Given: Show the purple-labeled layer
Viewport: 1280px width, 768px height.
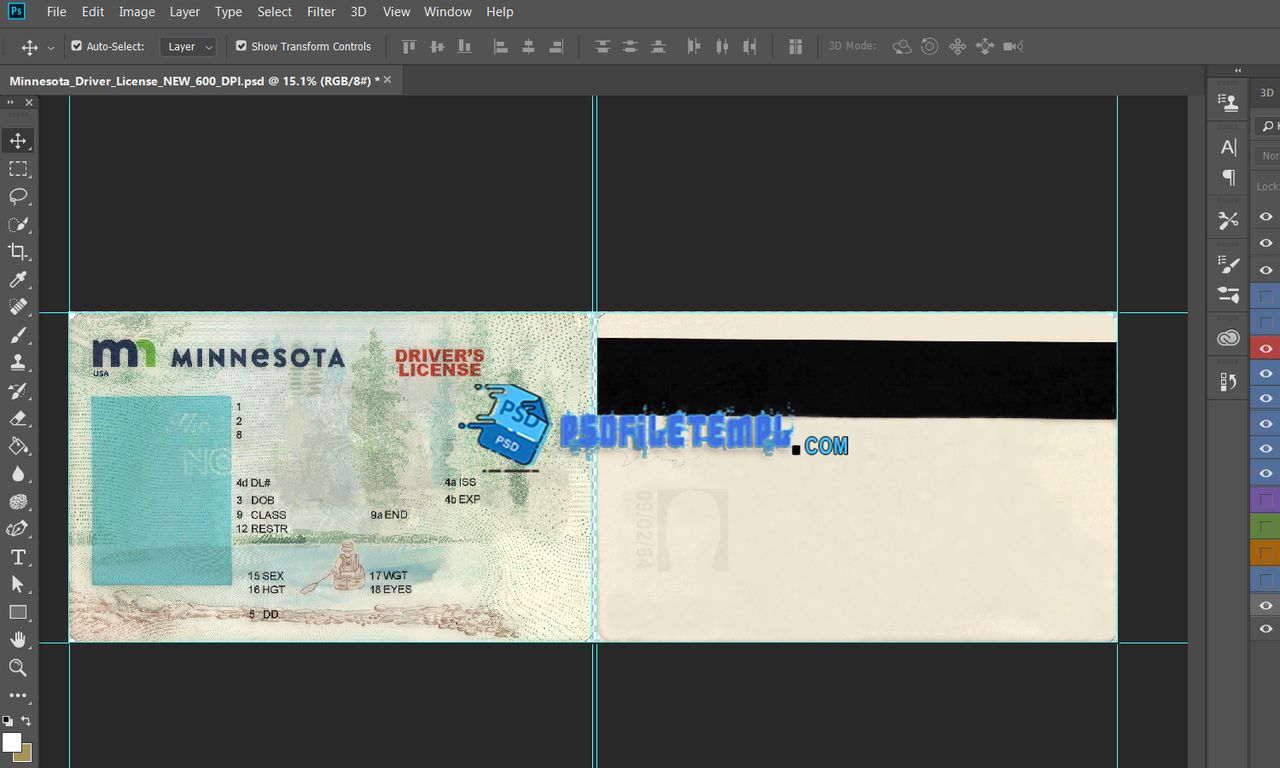Looking at the screenshot, I should point(1266,499).
